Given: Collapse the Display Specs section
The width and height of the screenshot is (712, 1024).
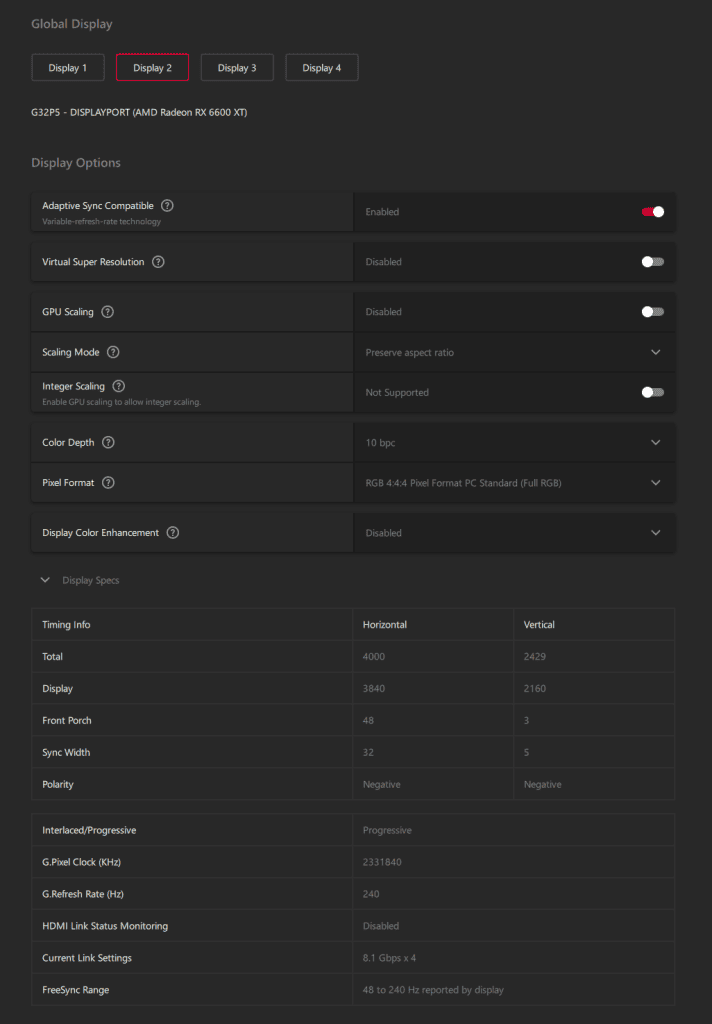Looking at the screenshot, I should [x=45, y=580].
